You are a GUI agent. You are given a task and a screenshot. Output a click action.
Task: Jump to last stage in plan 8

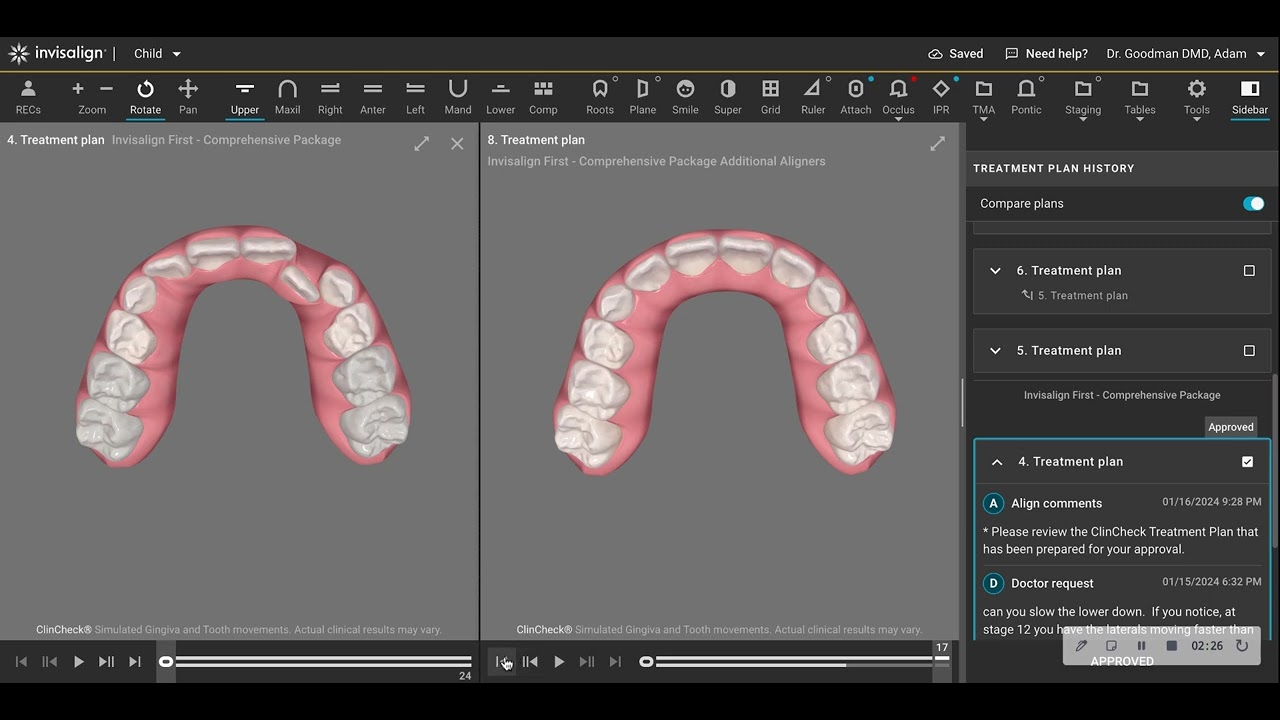pyautogui.click(x=615, y=662)
